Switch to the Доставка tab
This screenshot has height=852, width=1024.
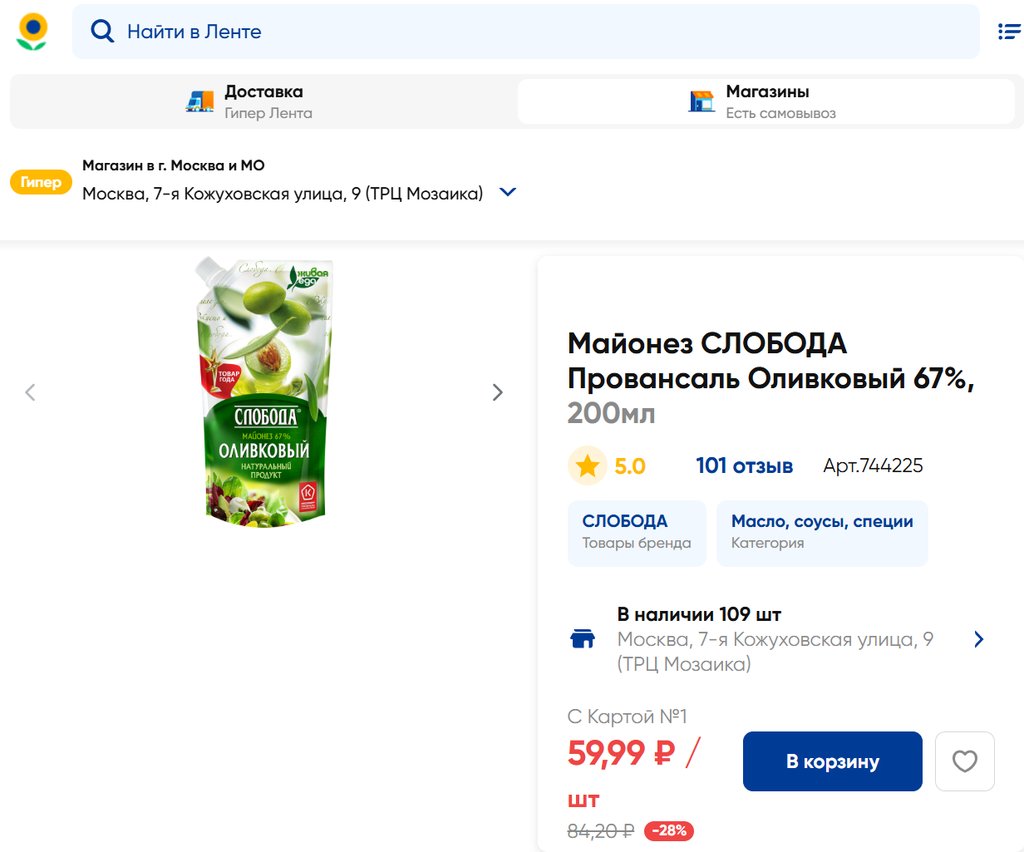pos(262,101)
